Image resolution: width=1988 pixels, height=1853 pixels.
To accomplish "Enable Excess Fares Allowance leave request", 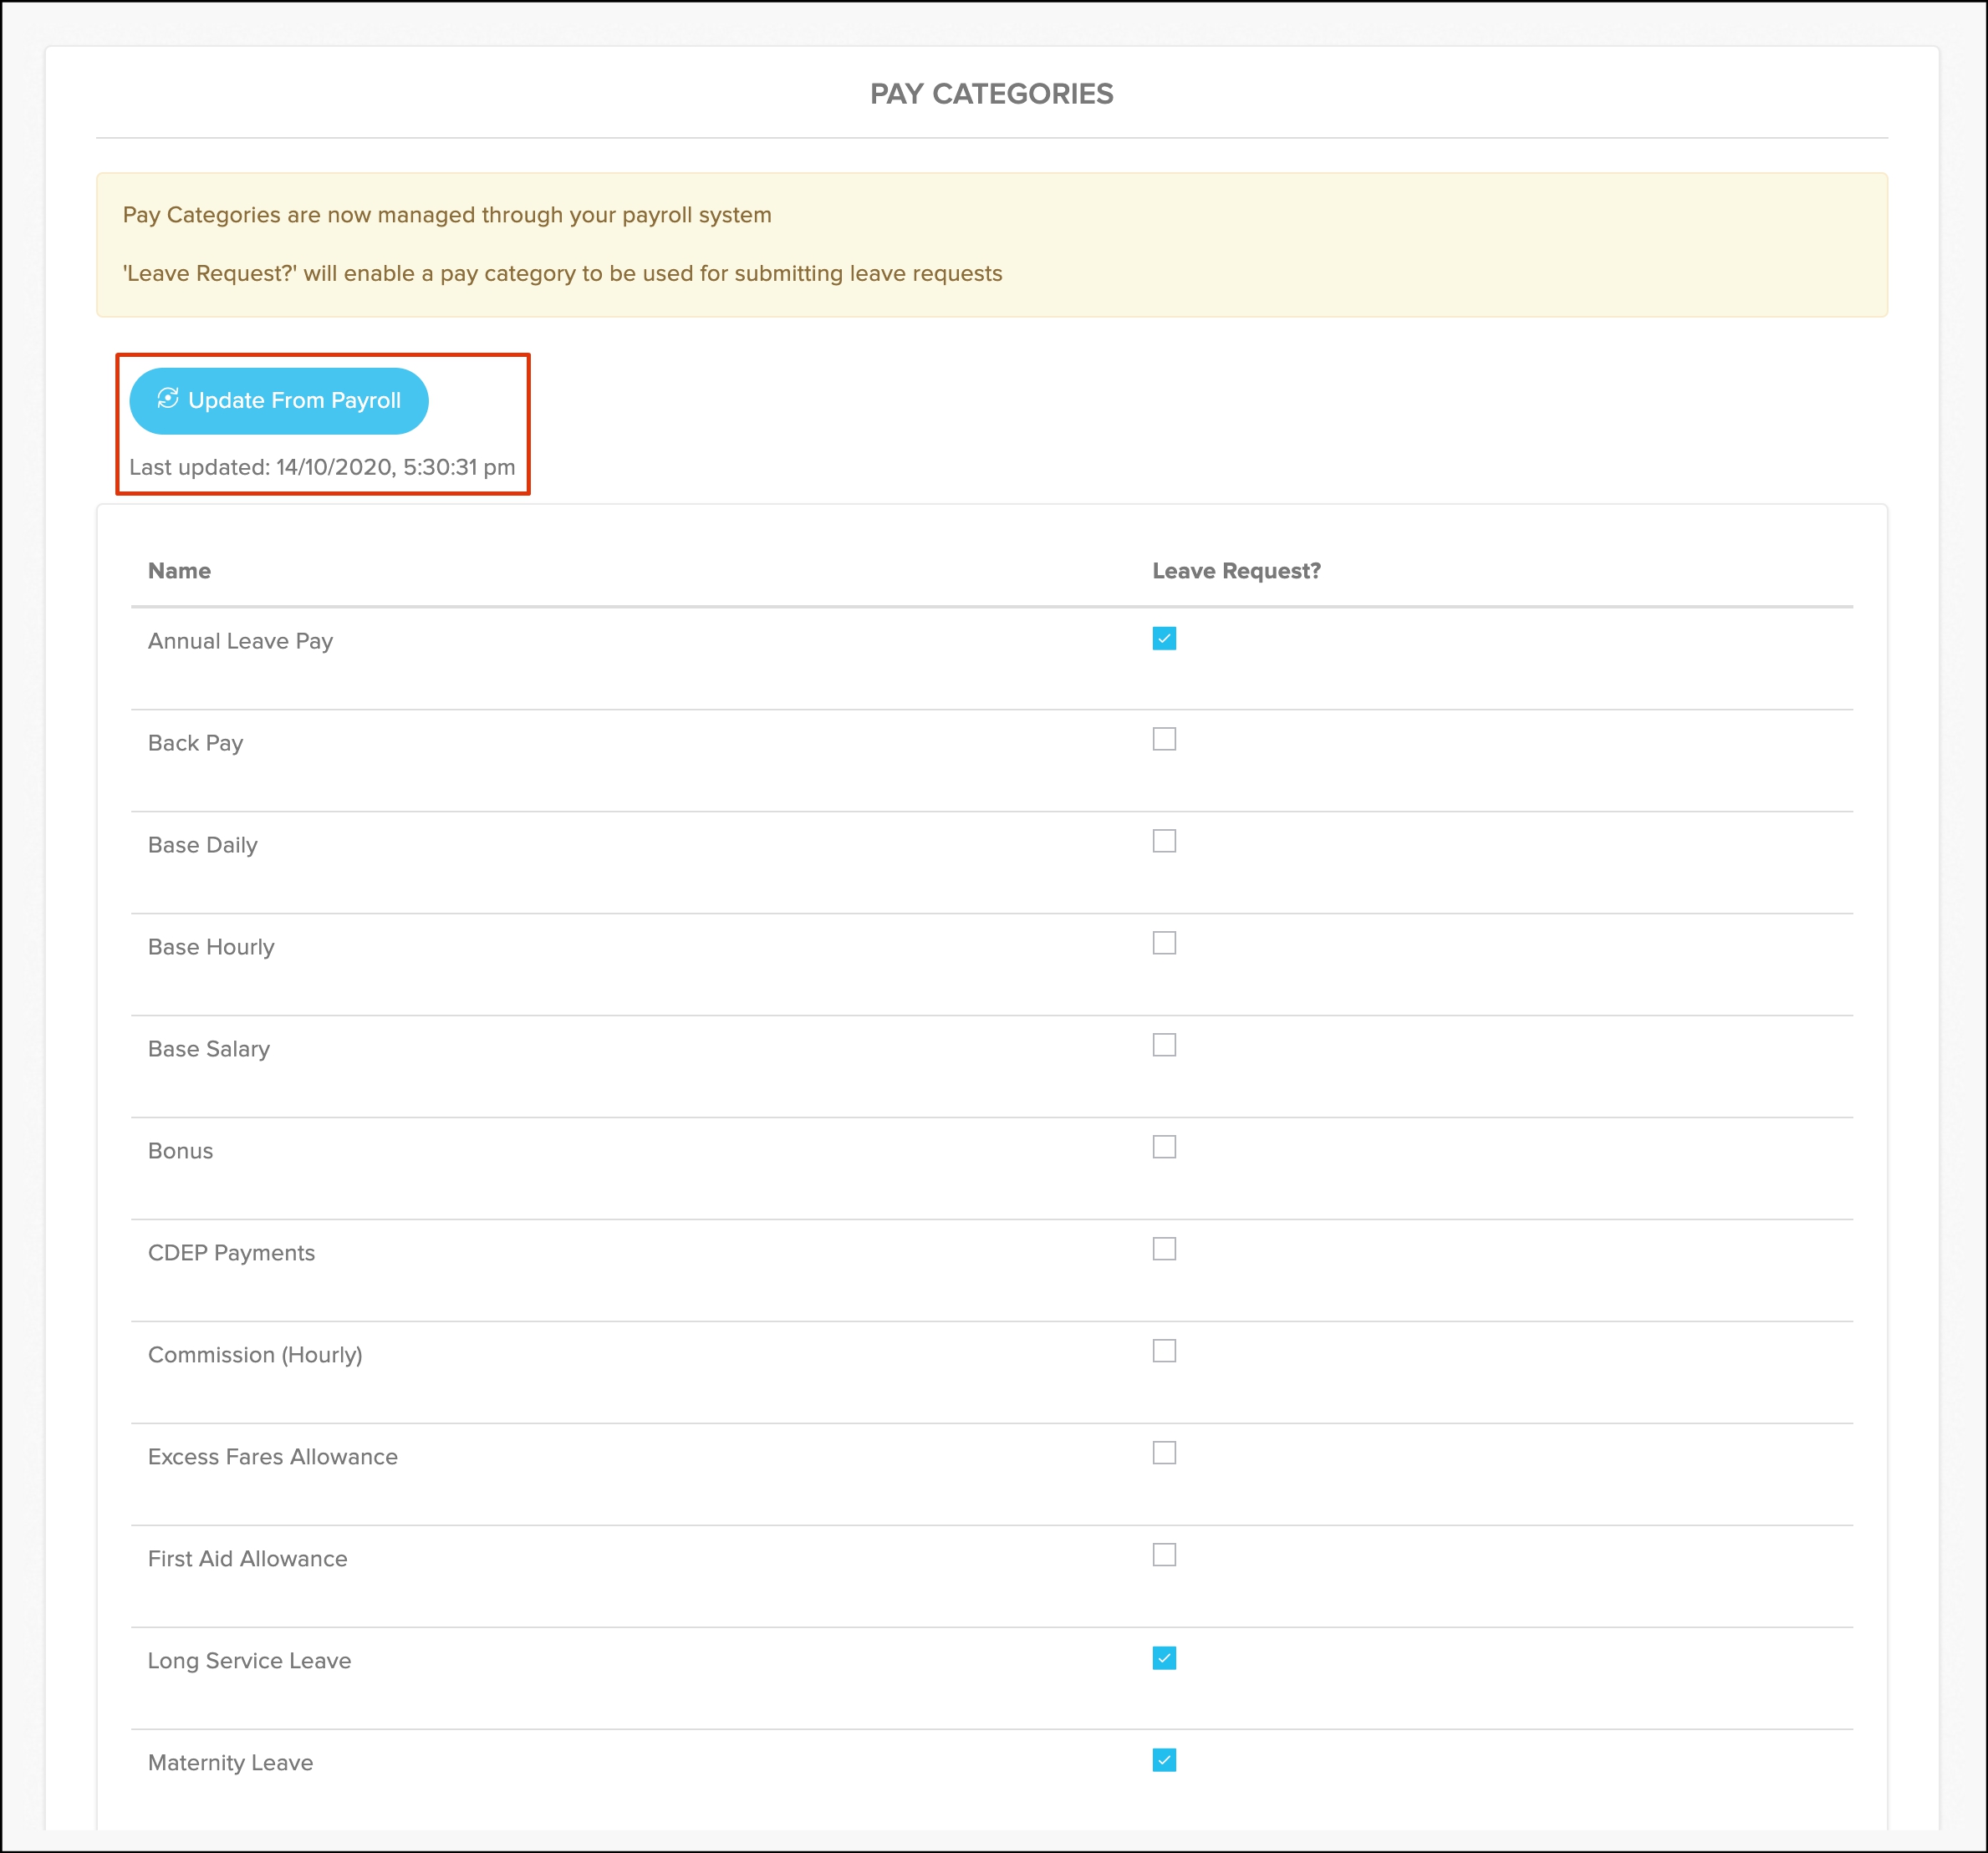I will tap(1164, 1453).
